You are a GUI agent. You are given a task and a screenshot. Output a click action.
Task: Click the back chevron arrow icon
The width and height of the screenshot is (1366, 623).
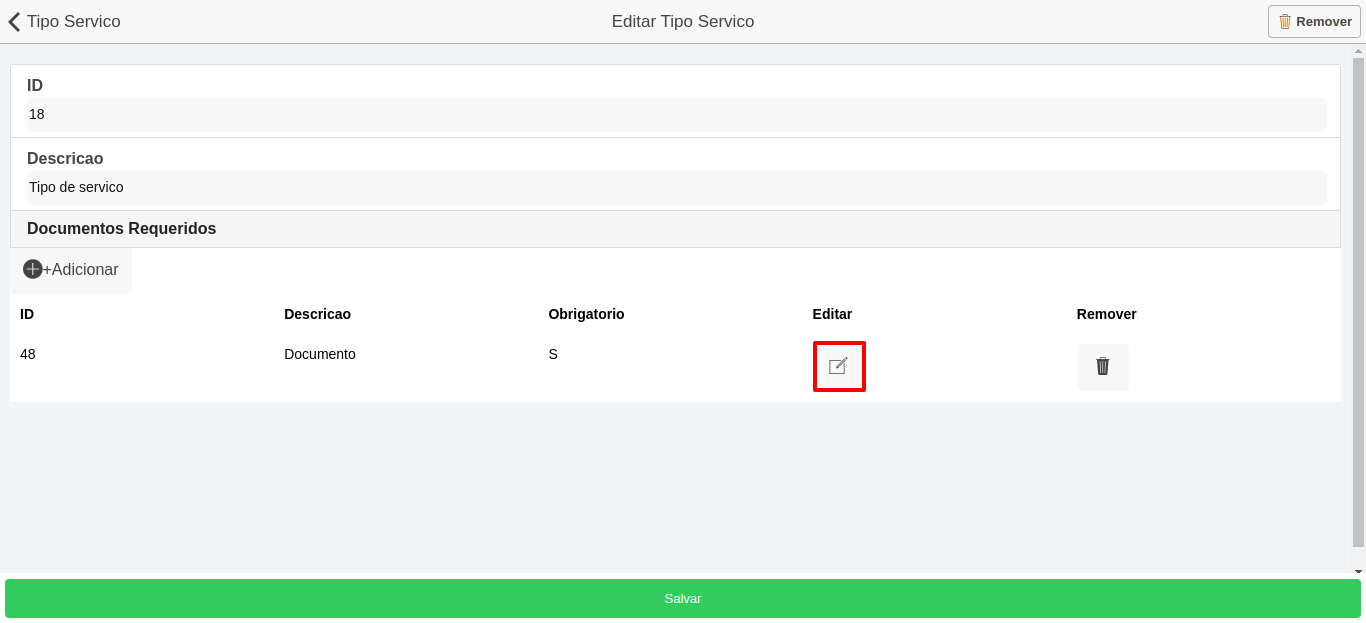pos(14,21)
